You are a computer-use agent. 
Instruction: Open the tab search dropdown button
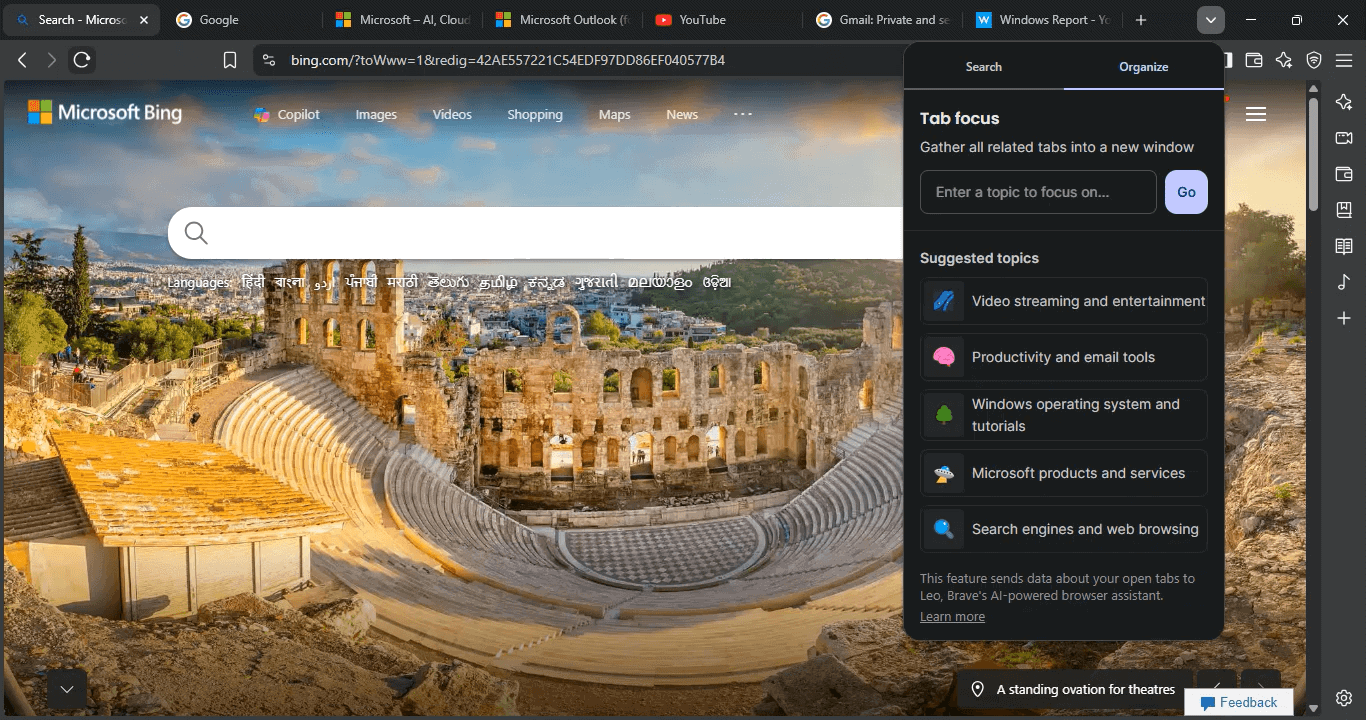1211,20
